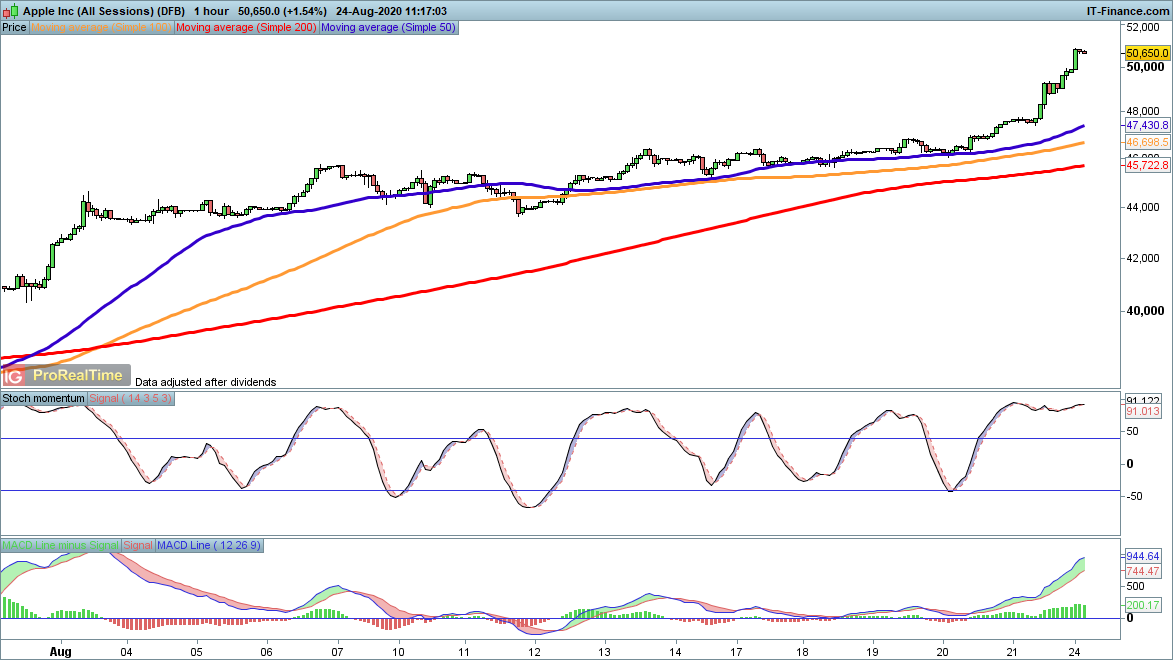Click the blue 47,430.8 moving average tag
The width and height of the screenshot is (1173, 660).
pos(1147,126)
